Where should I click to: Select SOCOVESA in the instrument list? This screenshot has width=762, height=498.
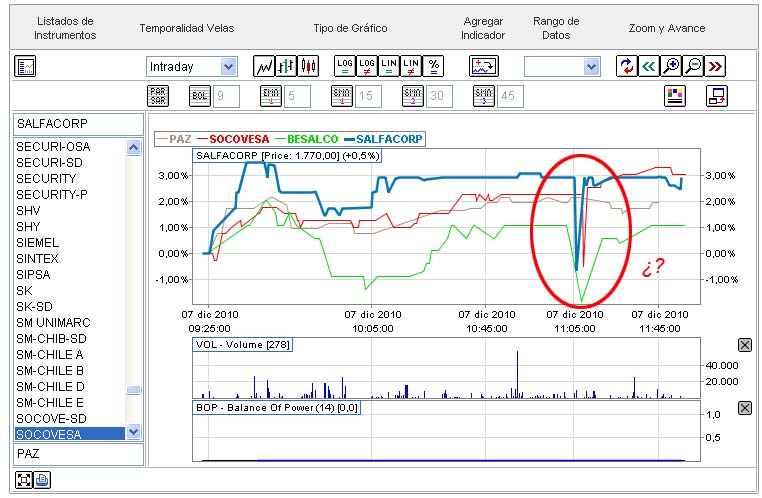69,434
